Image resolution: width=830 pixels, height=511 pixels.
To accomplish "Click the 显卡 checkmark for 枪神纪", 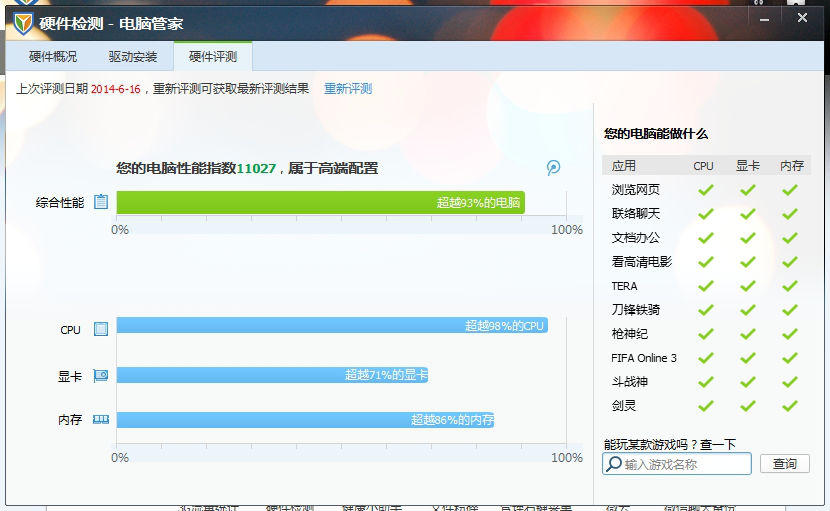I will coord(748,334).
